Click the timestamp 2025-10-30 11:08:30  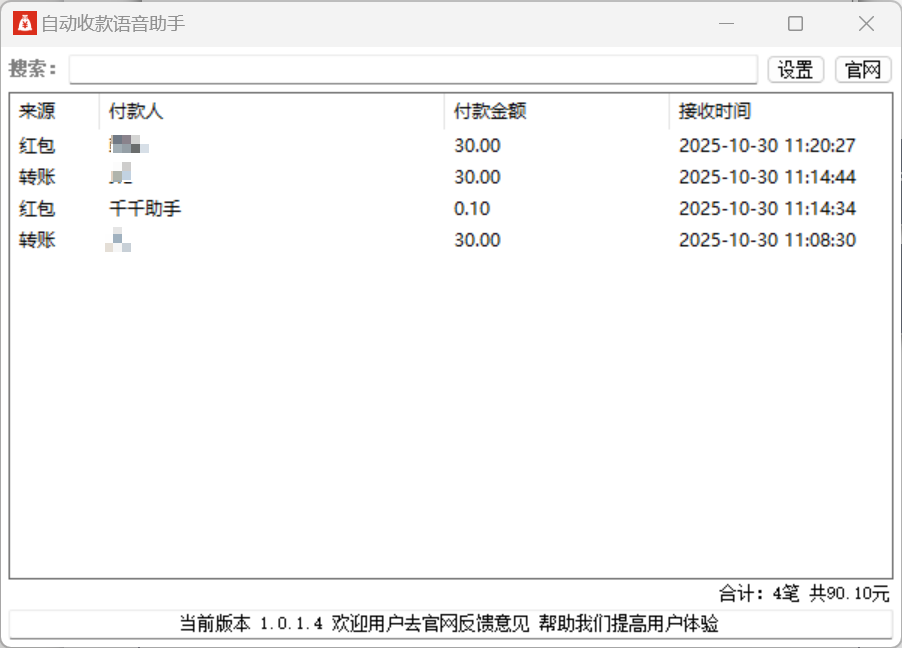click(767, 240)
